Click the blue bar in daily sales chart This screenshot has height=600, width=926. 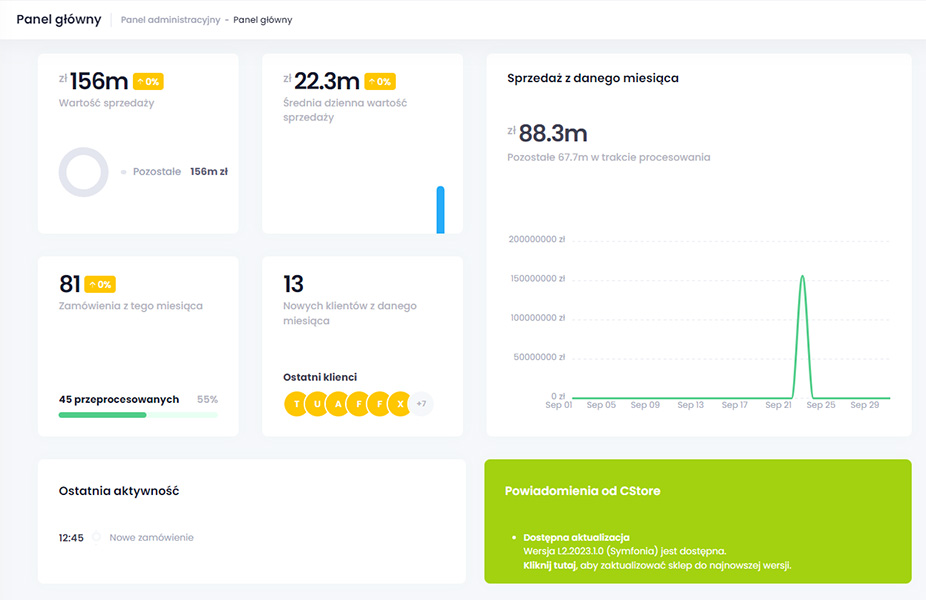pos(440,210)
